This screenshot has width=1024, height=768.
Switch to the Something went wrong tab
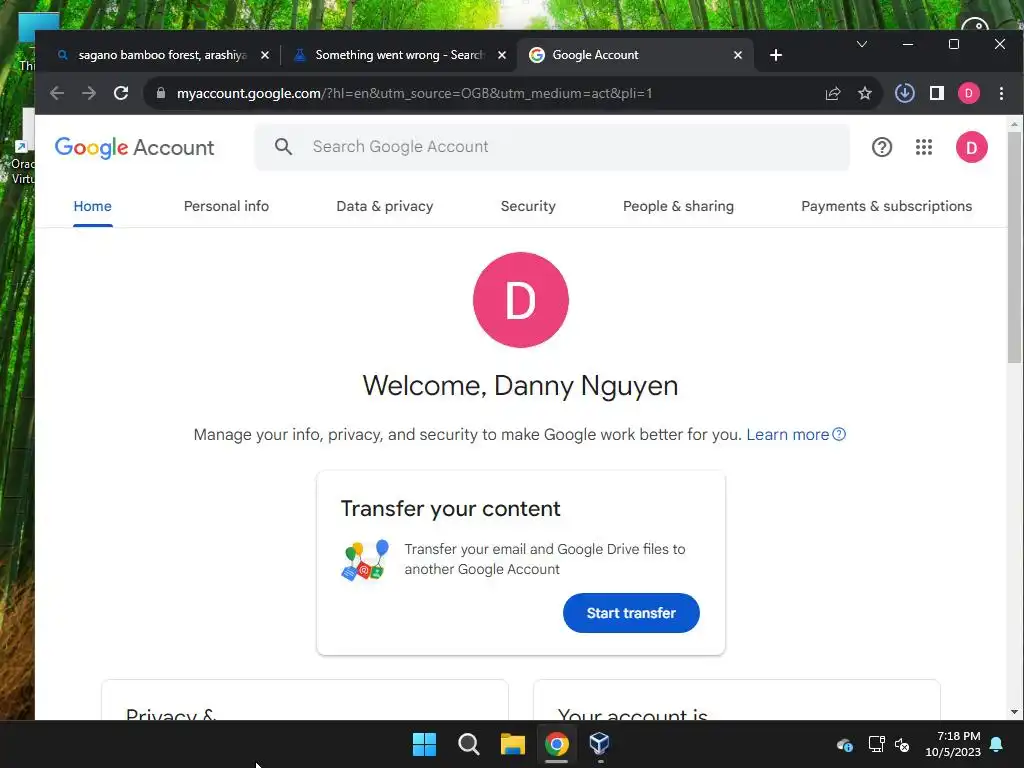pyautogui.click(x=399, y=56)
